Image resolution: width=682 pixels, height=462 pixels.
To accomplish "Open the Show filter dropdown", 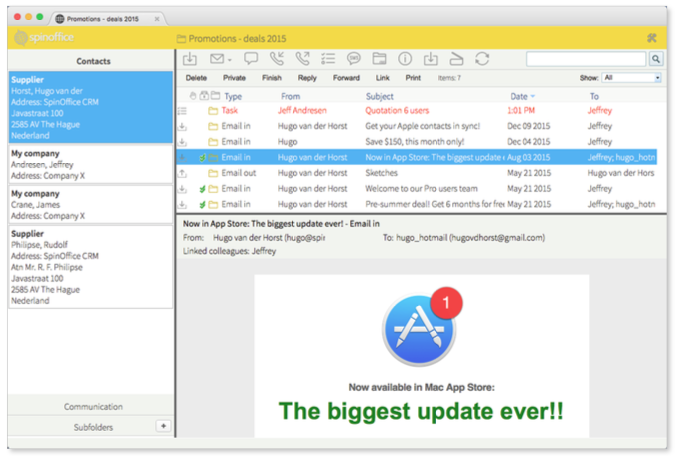I will (632, 78).
